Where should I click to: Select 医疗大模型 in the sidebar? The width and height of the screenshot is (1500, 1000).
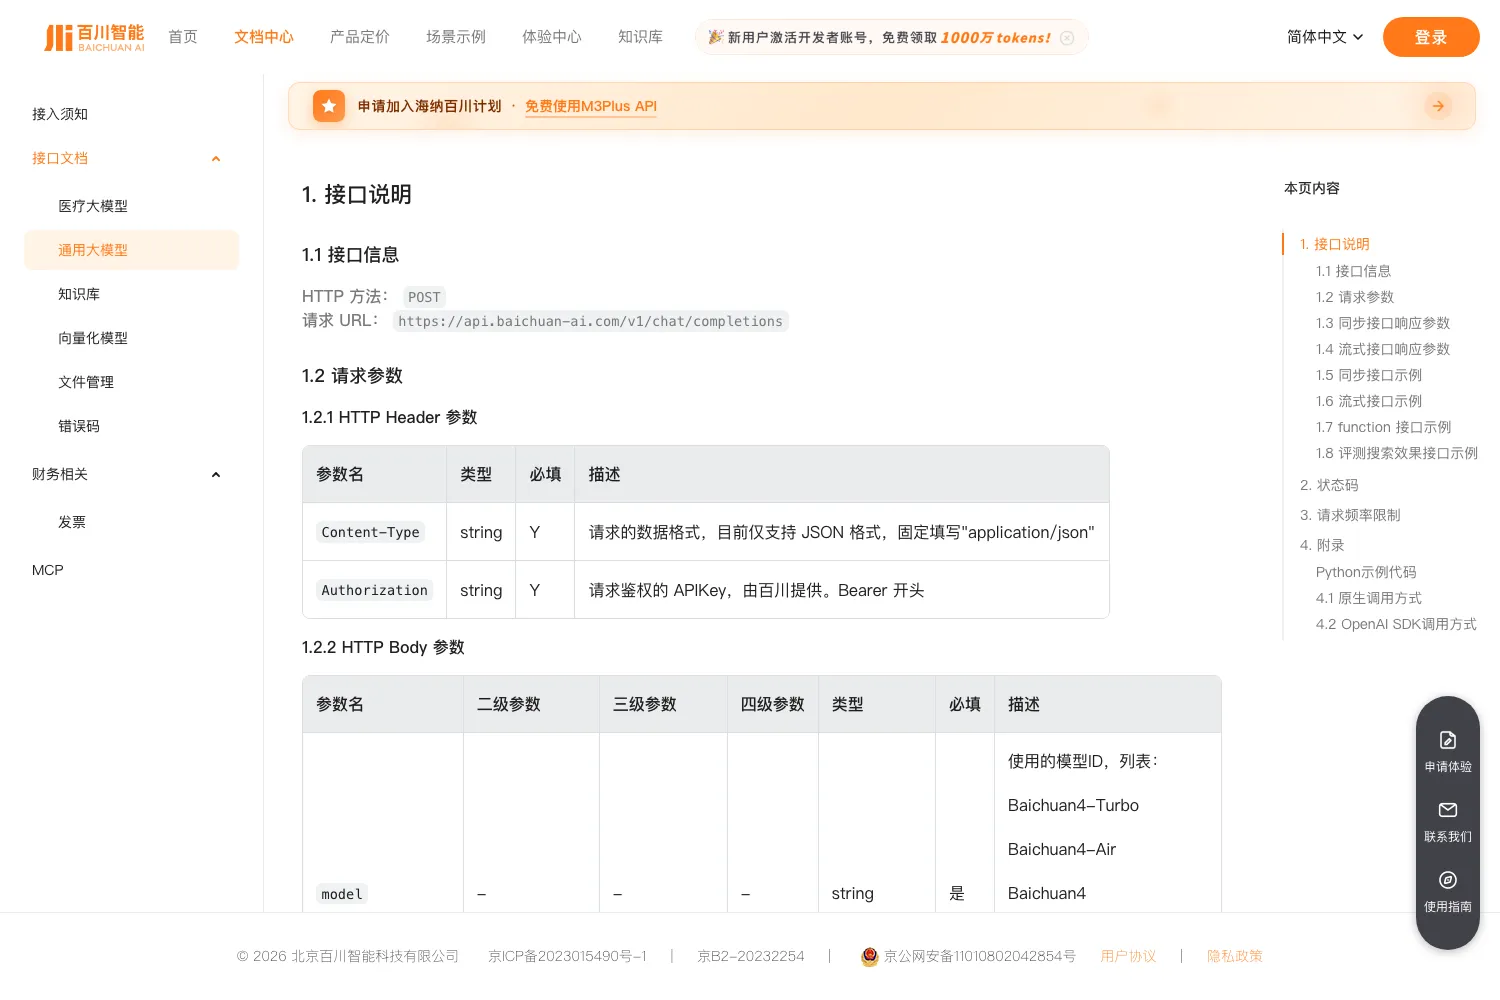click(93, 206)
